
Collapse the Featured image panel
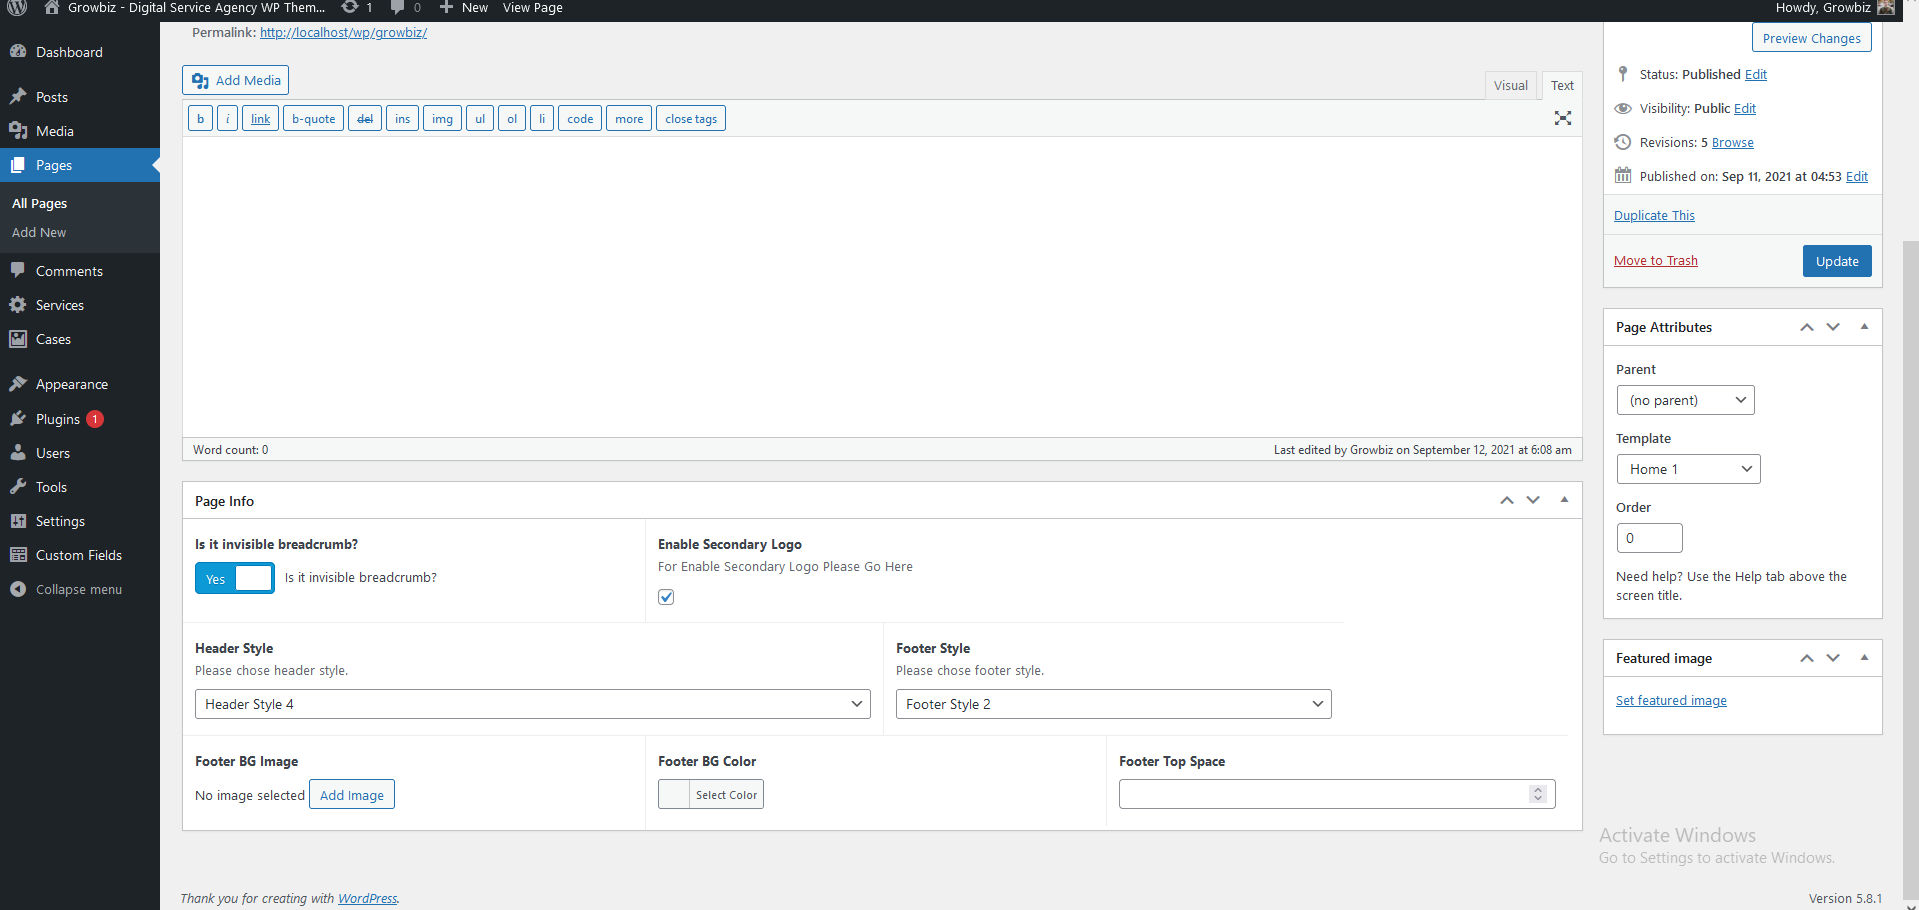(x=1864, y=658)
